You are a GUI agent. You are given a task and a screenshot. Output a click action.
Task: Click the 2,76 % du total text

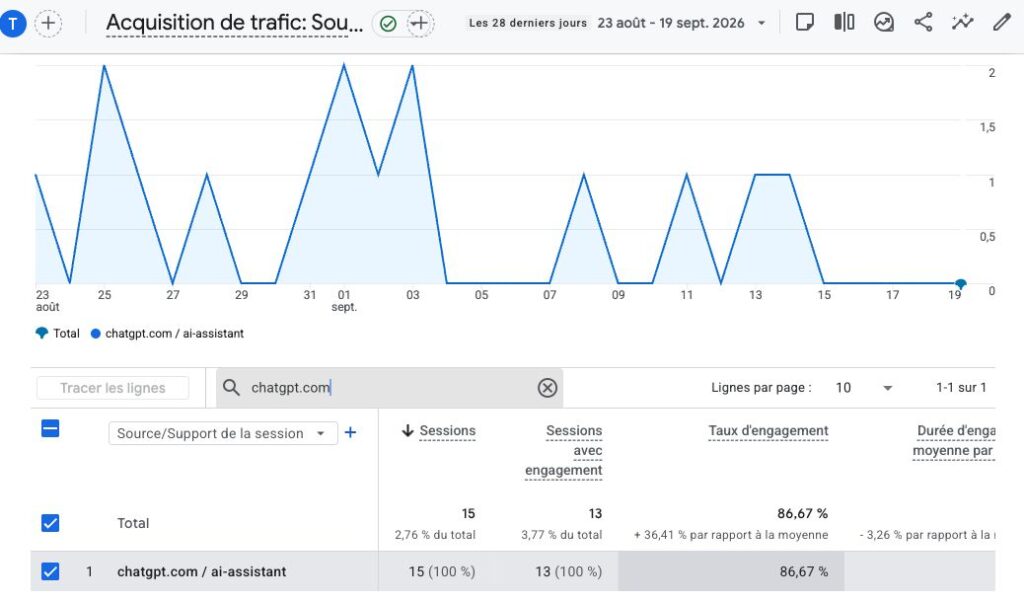click(x=435, y=535)
